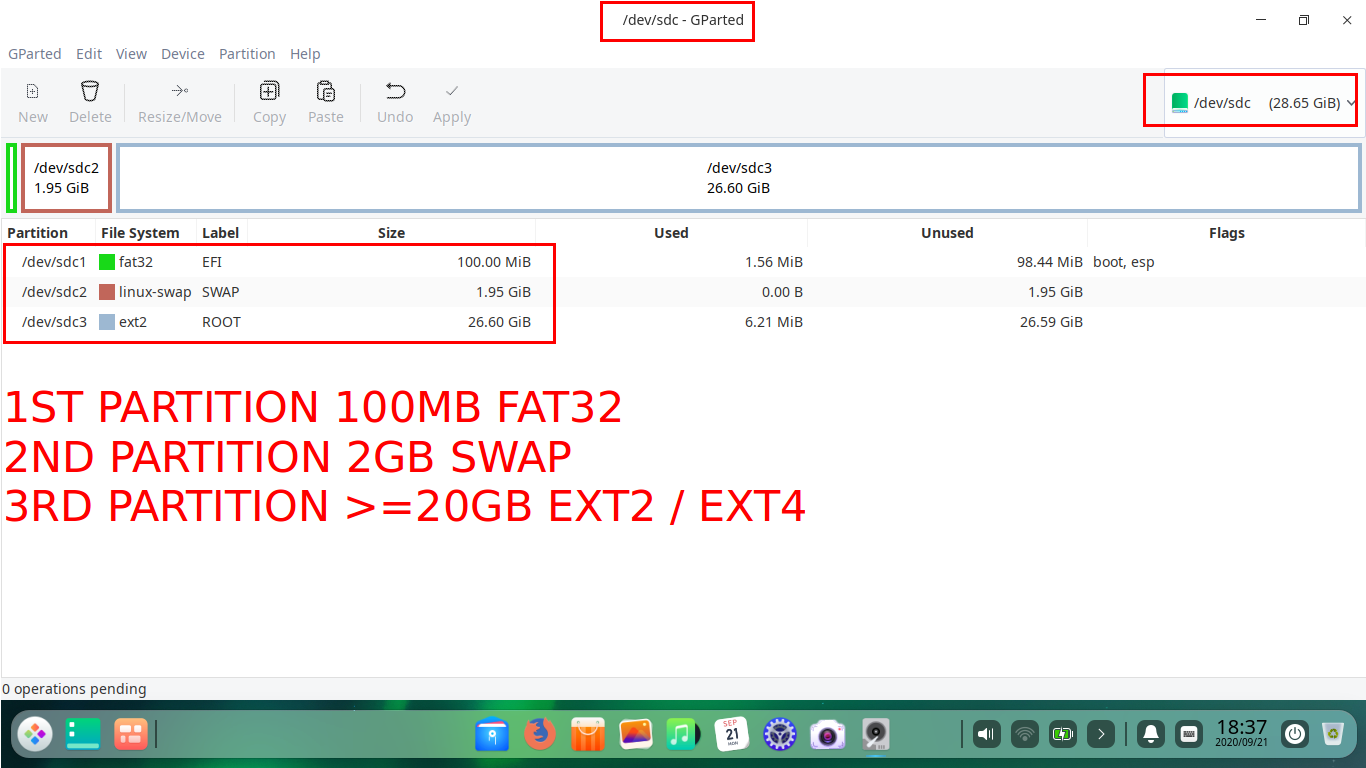
Task: Launch Firefox from the dock
Action: pos(540,734)
